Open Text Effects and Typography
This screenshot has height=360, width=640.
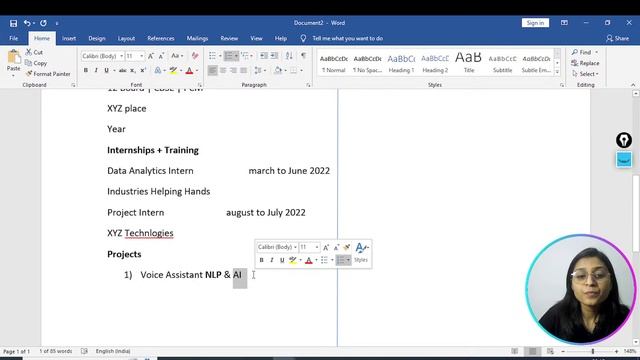[158, 71]
